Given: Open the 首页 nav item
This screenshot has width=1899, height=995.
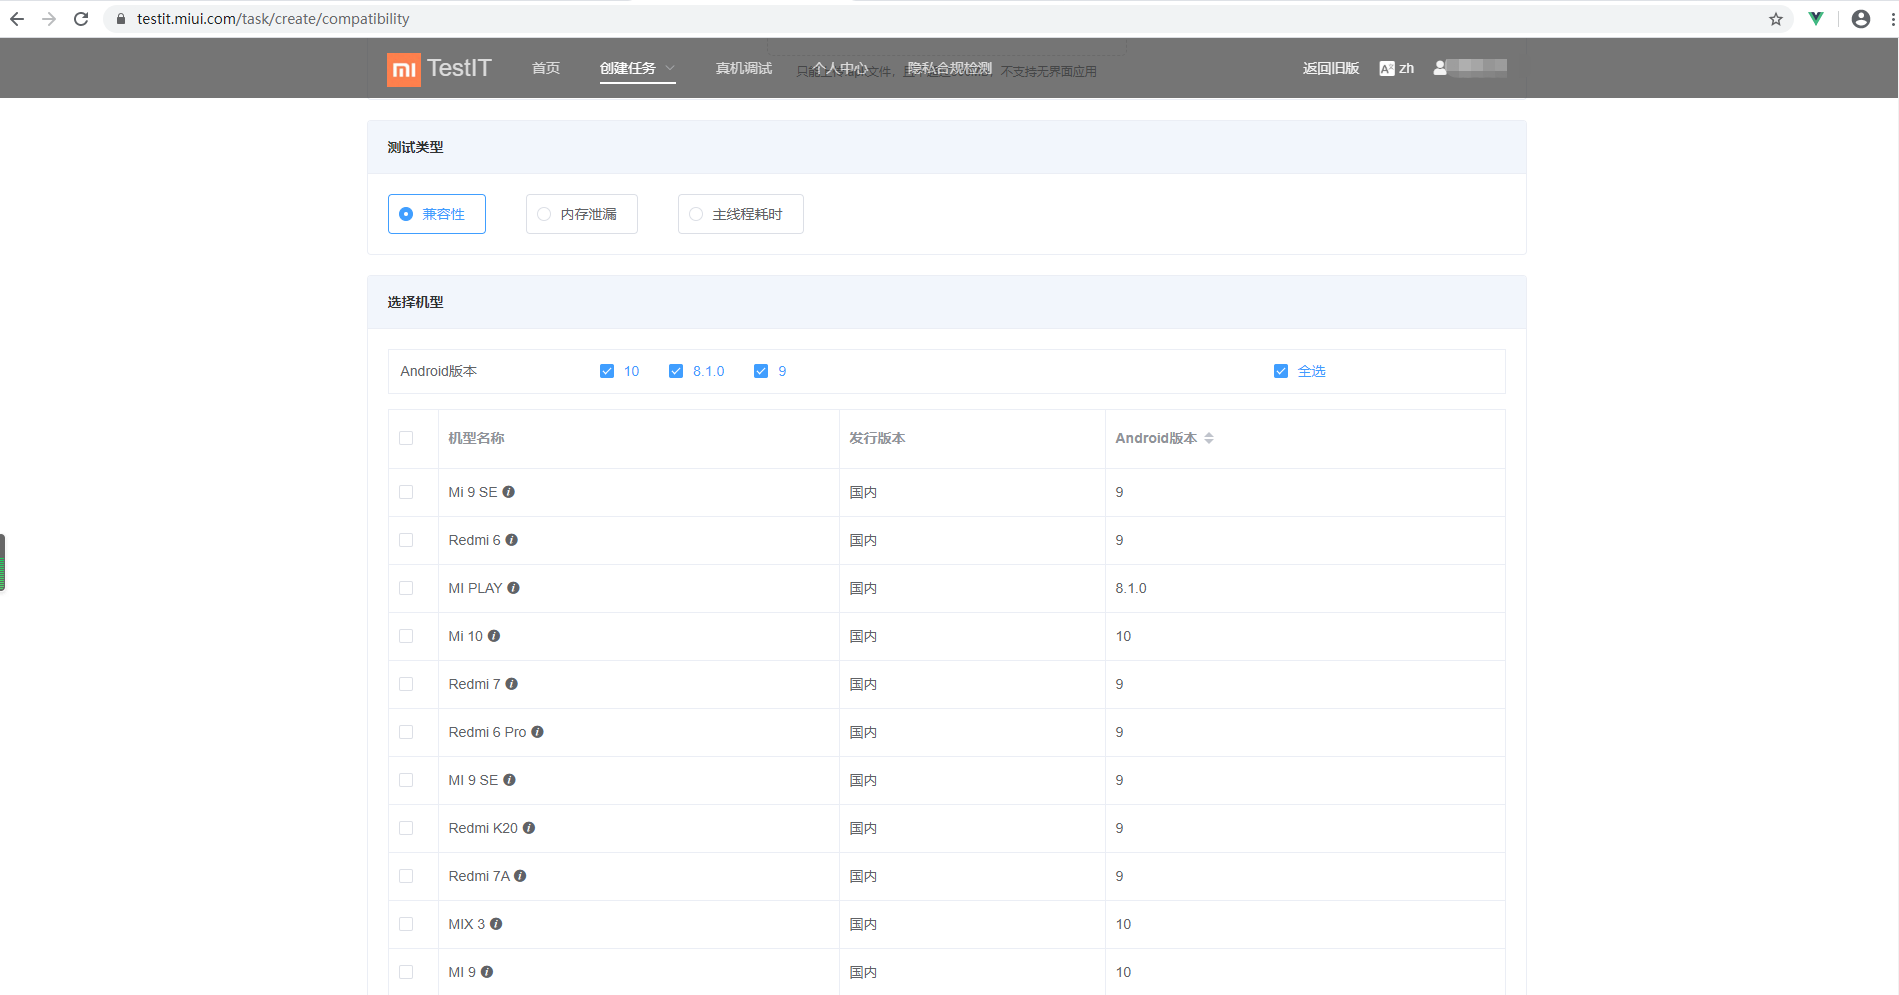Looking at the screenshot, I should point(546,68).
